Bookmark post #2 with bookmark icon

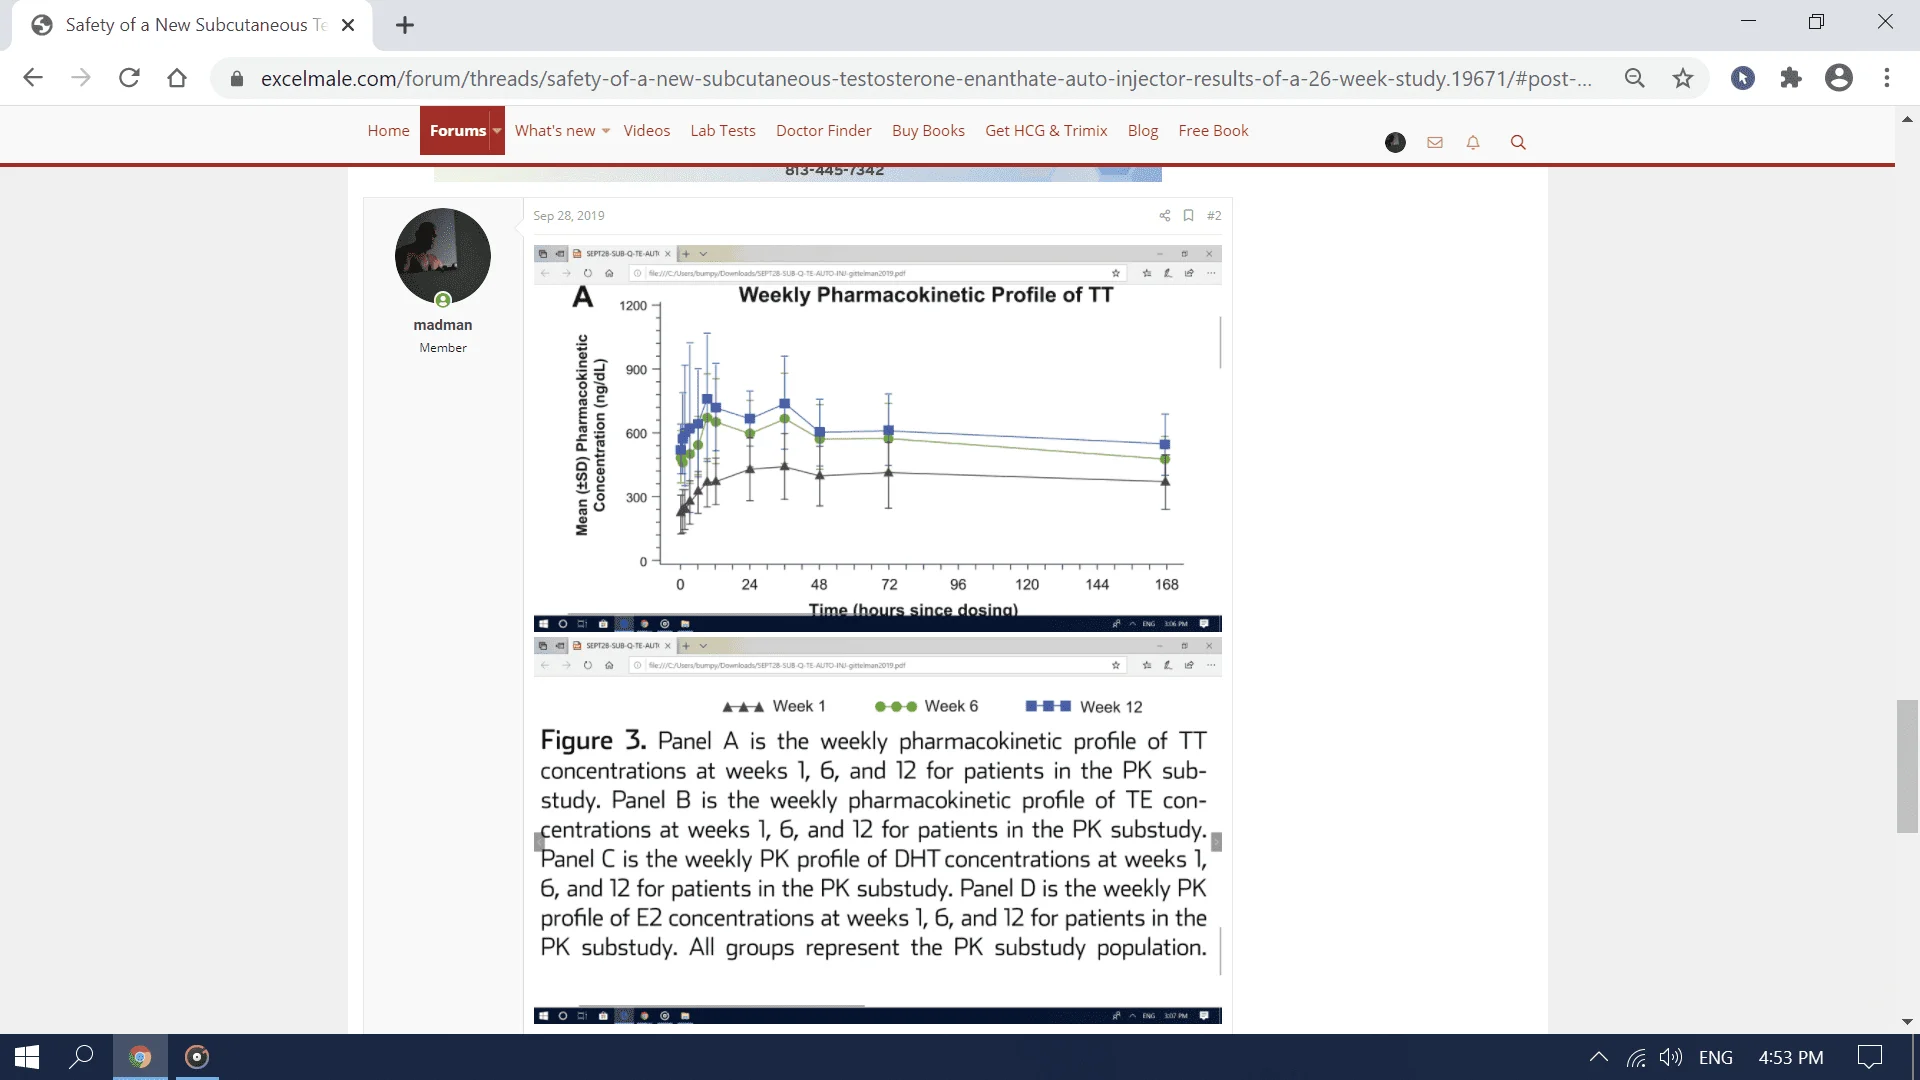point(1188,216)
